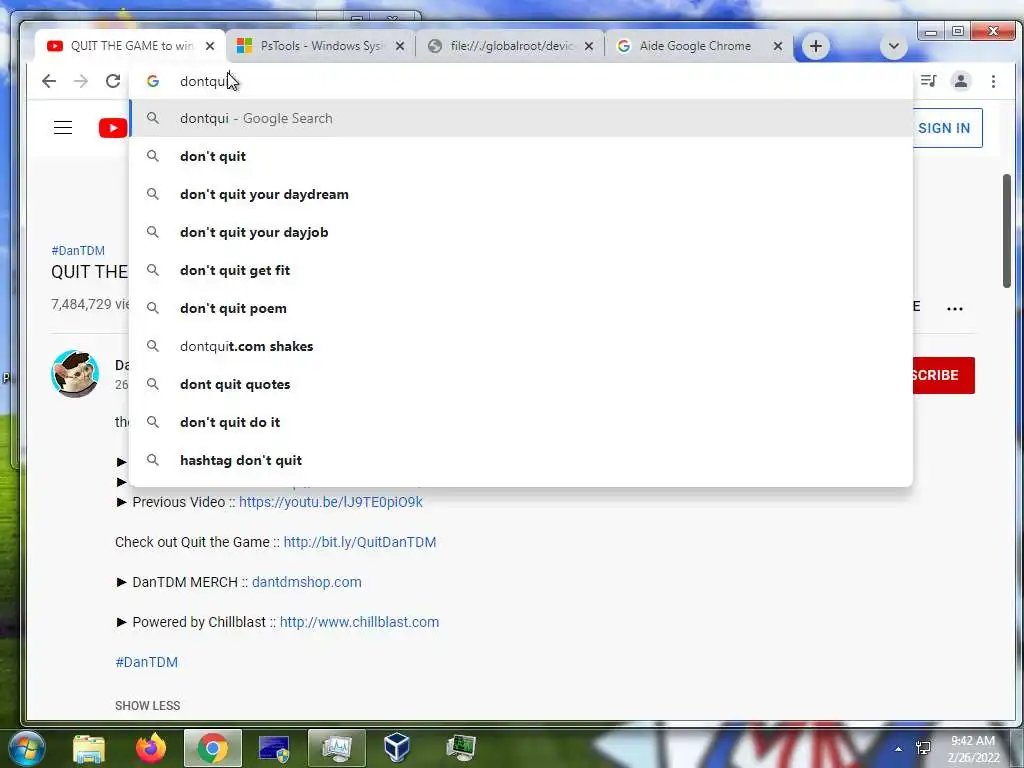Open video more actions ellipsis
The image size is (1024, 768).
[955, 309]
